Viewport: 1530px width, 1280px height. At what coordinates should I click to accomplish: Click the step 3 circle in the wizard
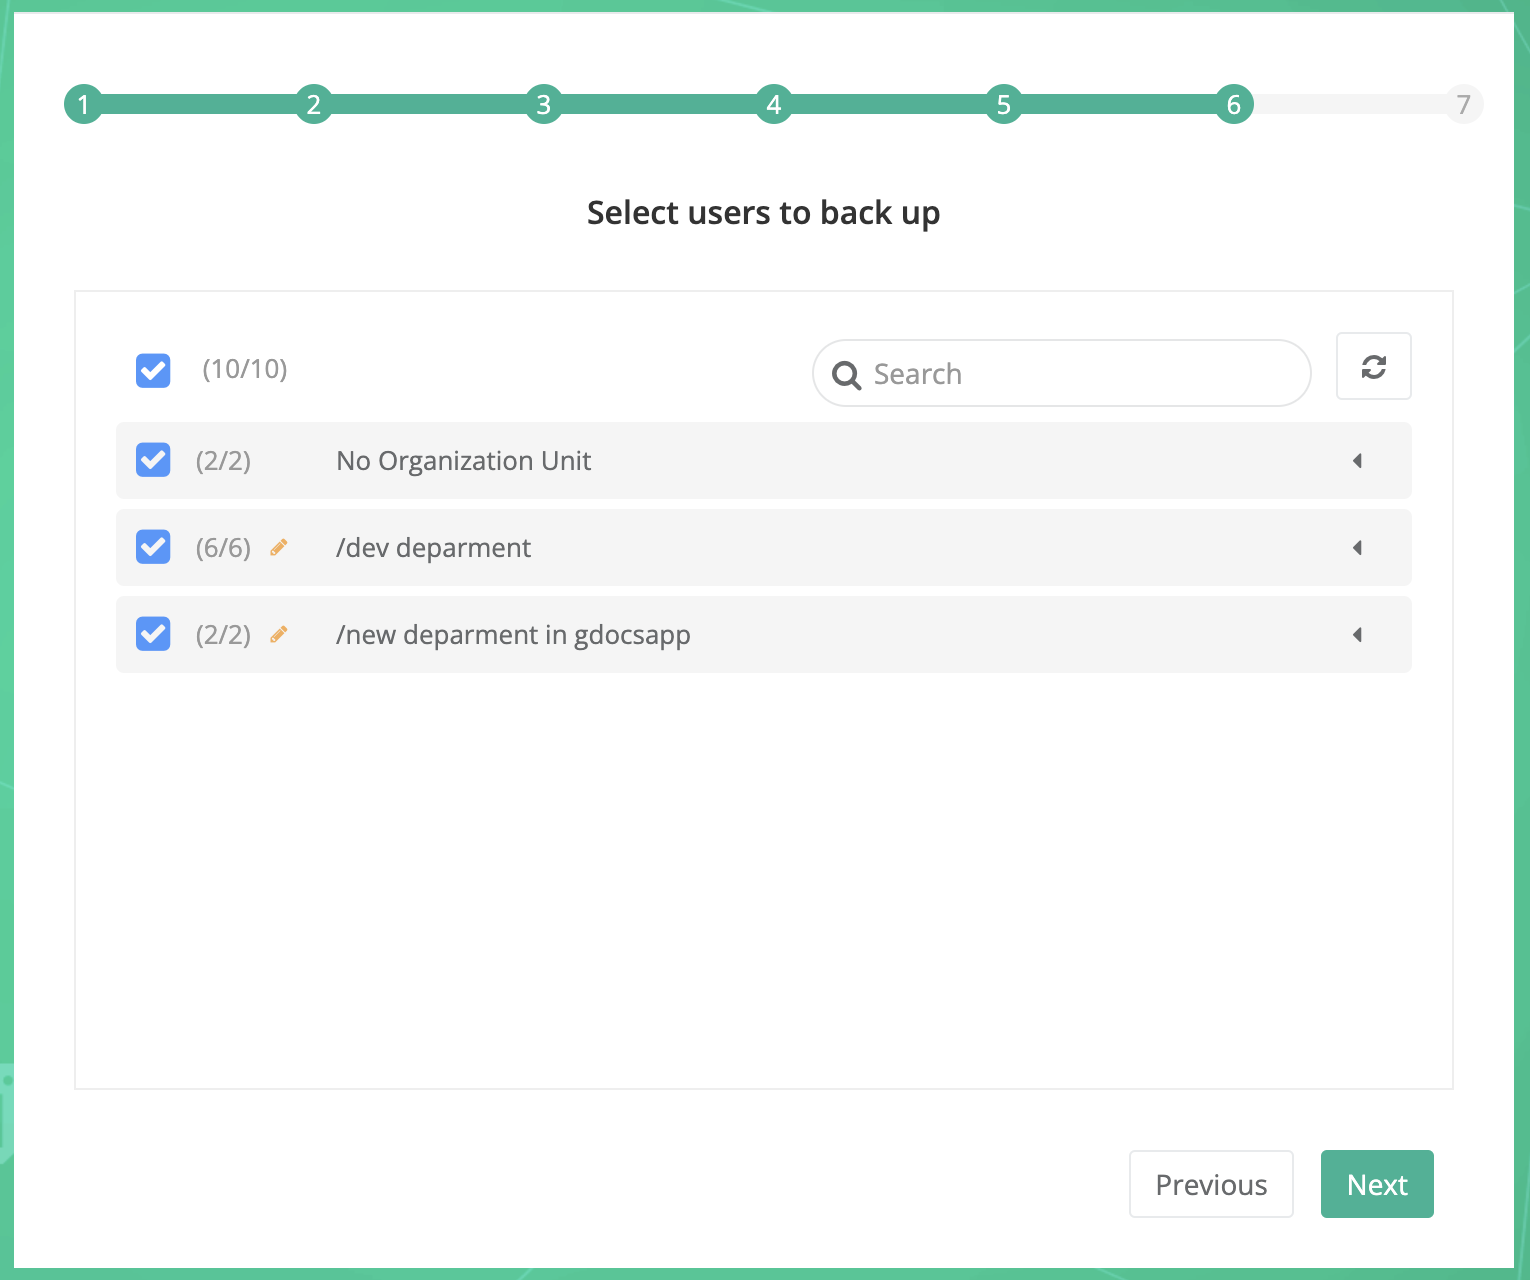point(543,104)
